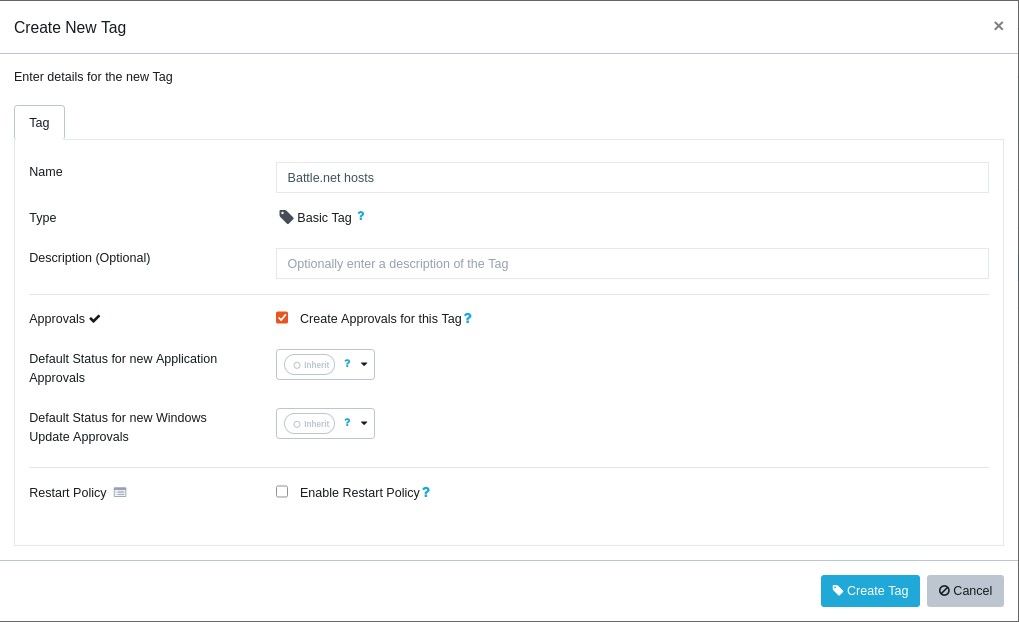
Task: Click into the Name input field
Action: [x=631, y=178]
